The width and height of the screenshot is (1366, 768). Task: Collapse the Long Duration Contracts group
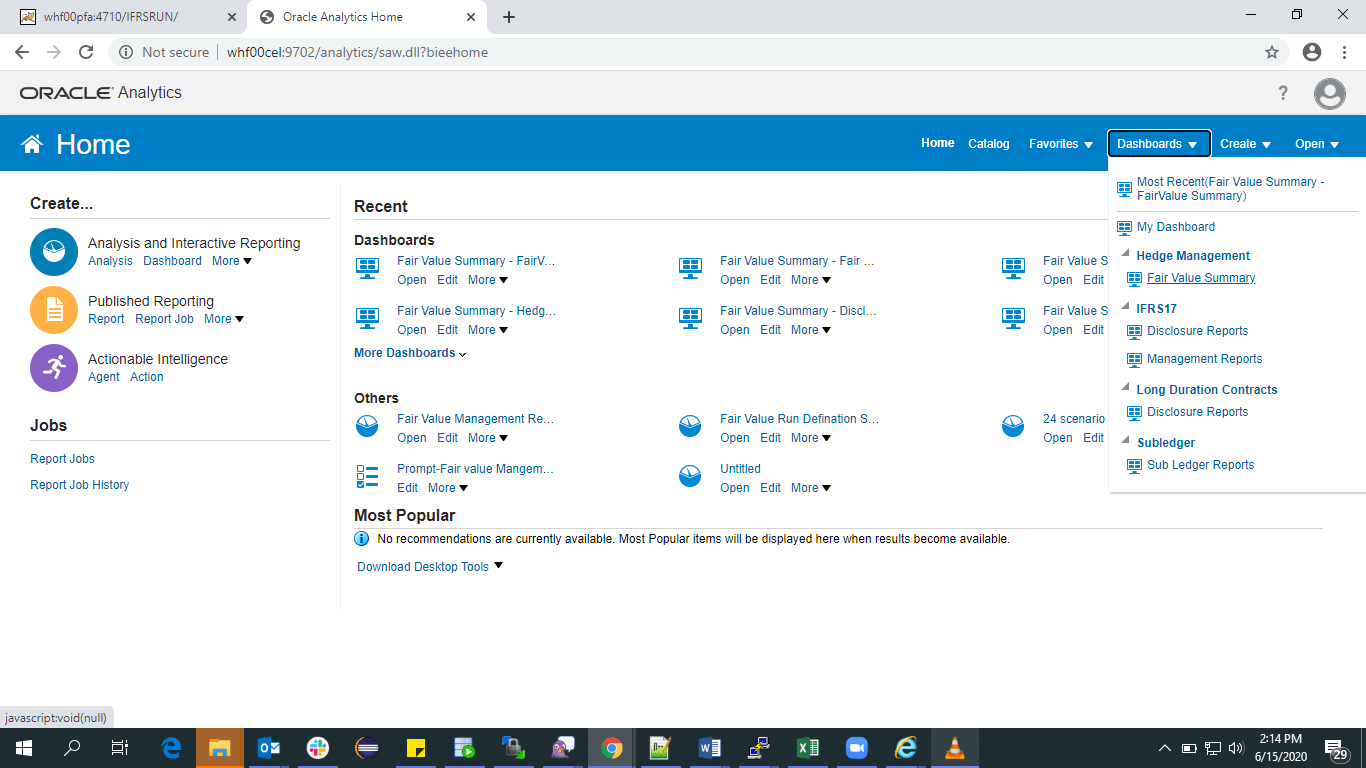1124,389
